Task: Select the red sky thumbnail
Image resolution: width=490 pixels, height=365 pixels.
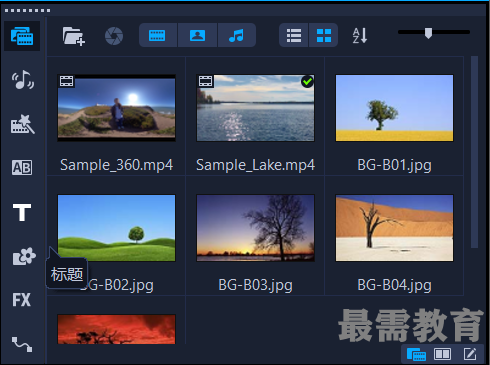Action: pyautogui.click(x=116, y=329)
